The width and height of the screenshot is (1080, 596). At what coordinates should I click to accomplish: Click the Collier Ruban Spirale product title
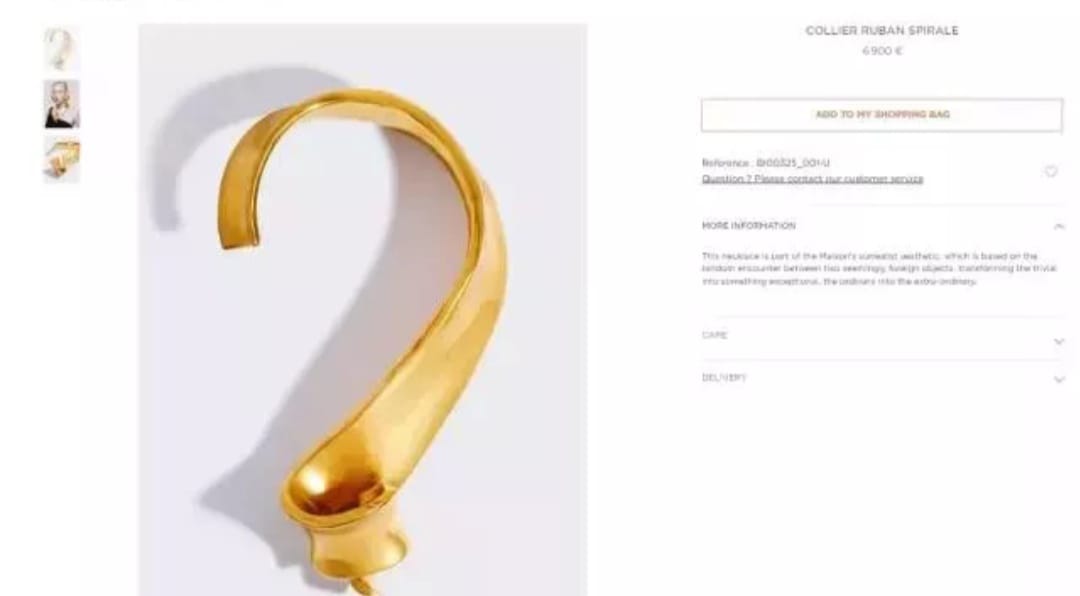click(882, 30)
